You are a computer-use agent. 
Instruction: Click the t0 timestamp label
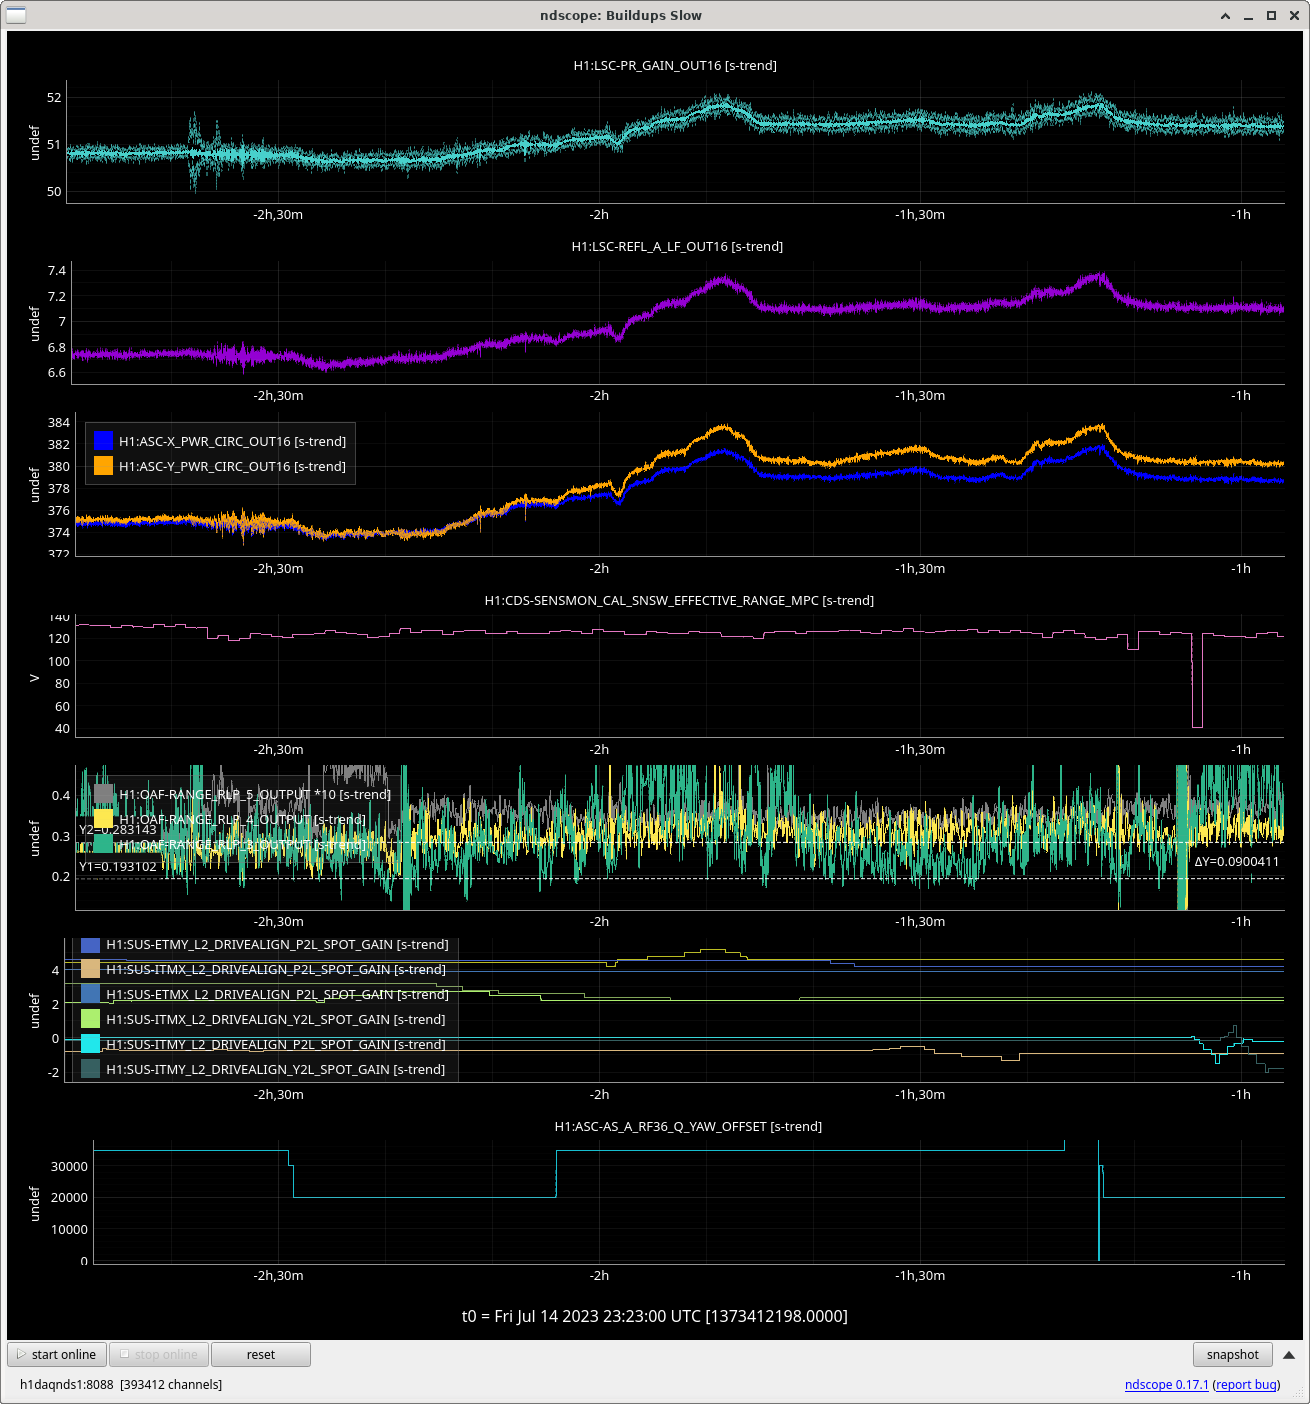pyautogui.click(x=654, y=1316)
